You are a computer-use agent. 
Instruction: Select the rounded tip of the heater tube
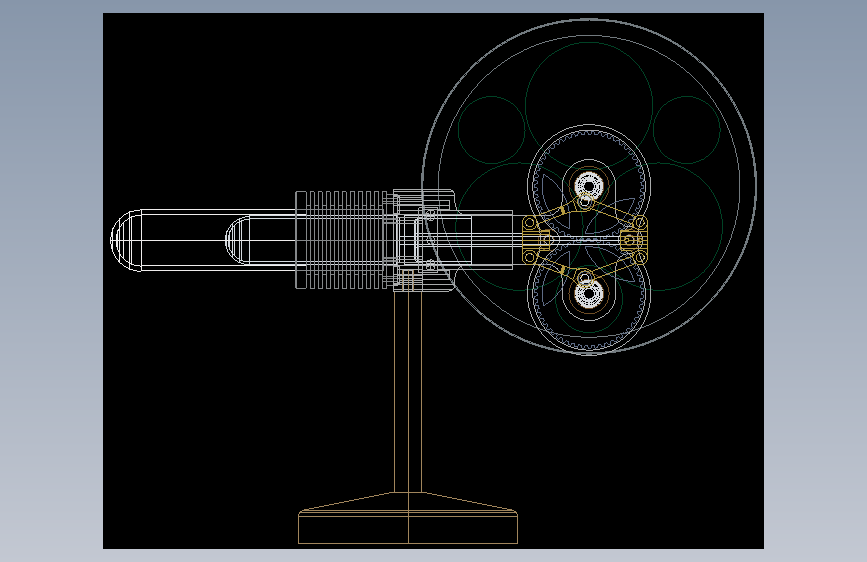point(126,240)
